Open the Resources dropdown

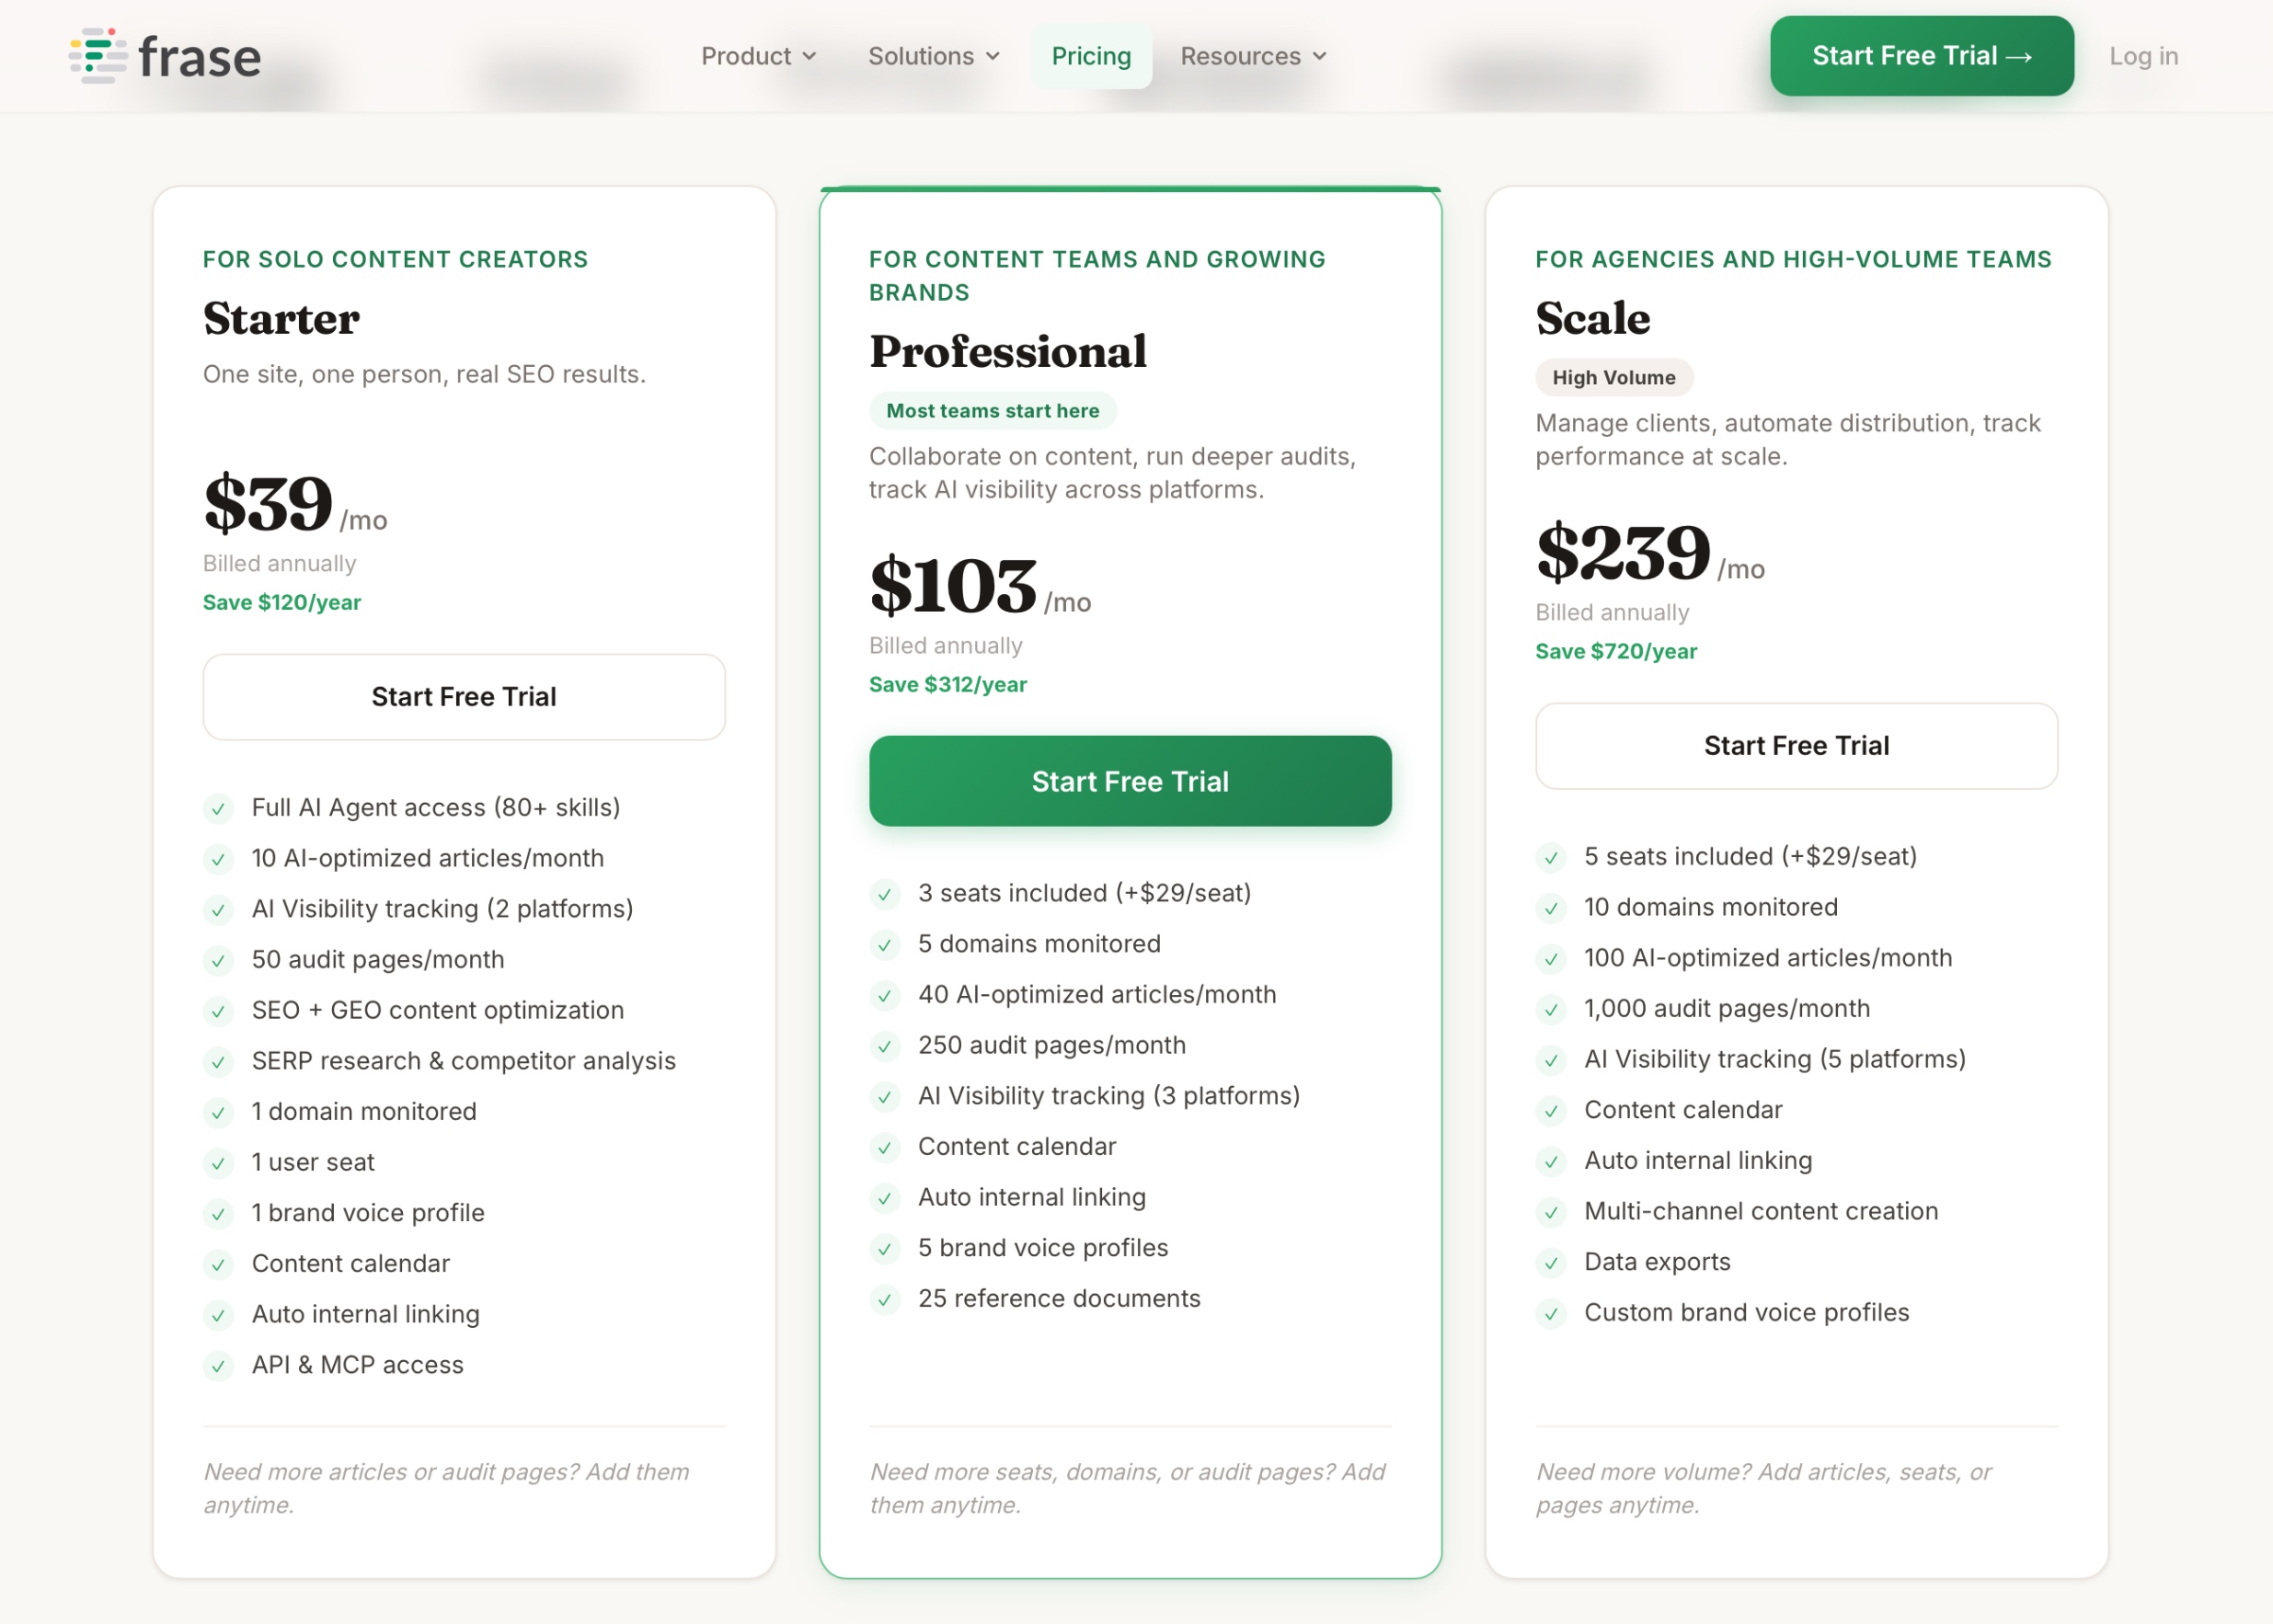(1252, 56)
